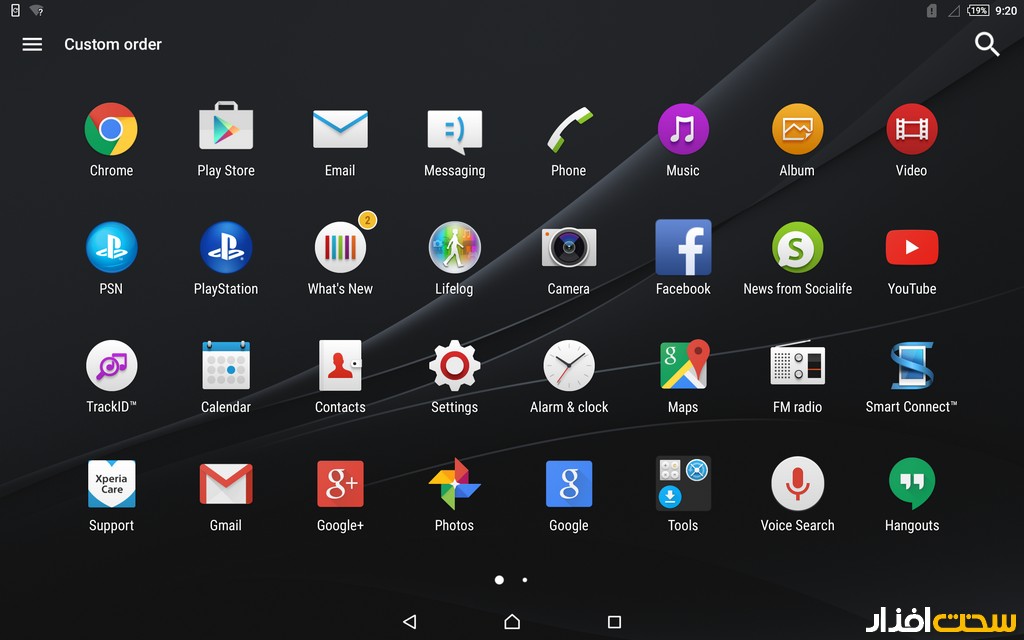This screenshot has width=1024, height=640.
Task: Select the first app drawer page dot
Action: pyautogui.click(x=500, y=580)
